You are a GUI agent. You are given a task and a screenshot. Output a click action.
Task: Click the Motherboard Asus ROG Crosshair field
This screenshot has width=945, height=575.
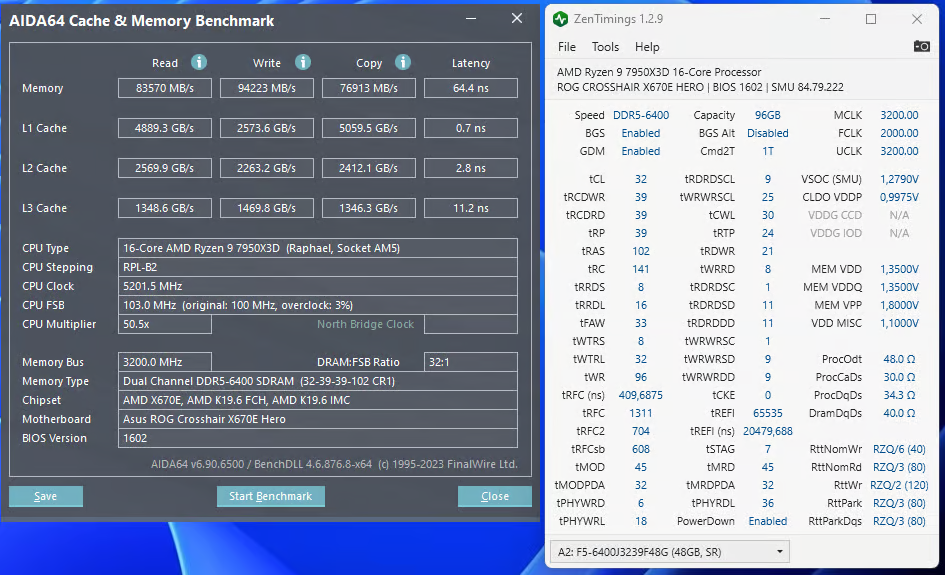pos(318,419)
